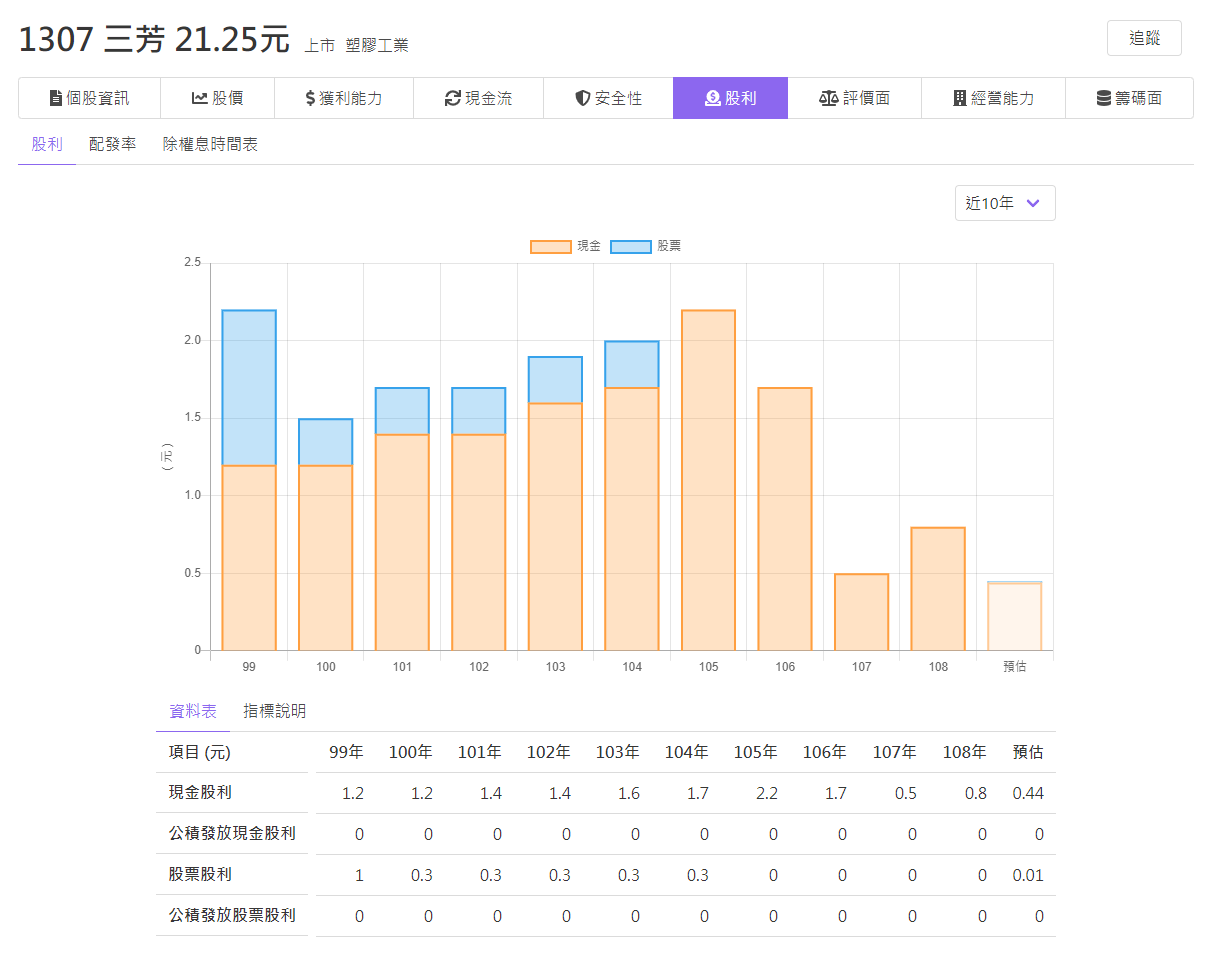Click the 塑膠工業 industry link
The width and height of the screenshot is (1227, 956).
[377, 46]
